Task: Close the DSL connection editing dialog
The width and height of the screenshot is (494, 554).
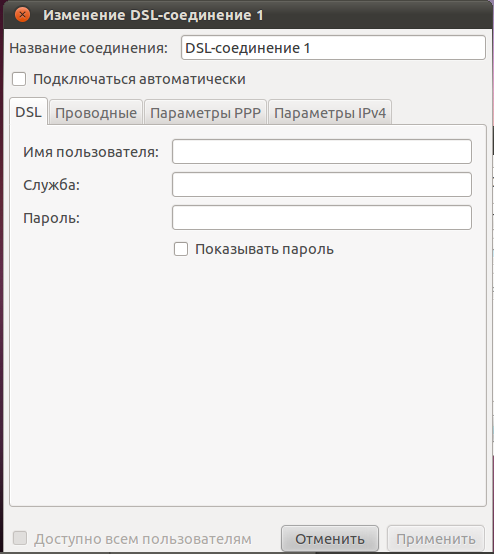Action: 22,15
